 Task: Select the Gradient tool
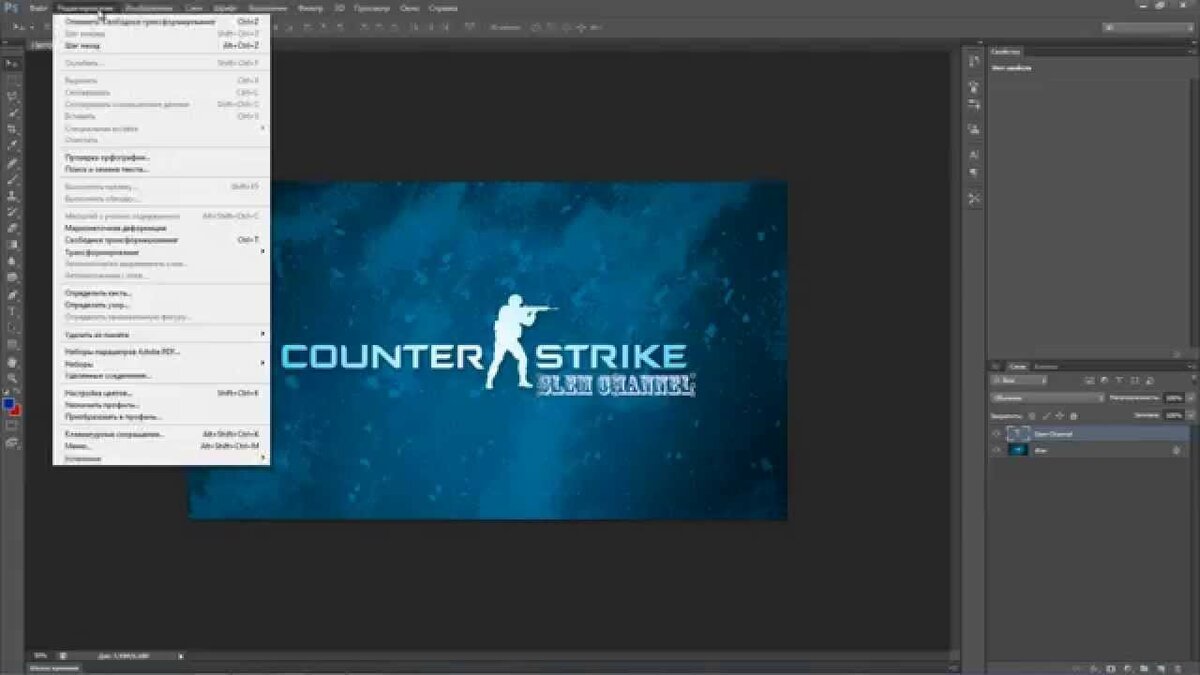tap(13, 244)
